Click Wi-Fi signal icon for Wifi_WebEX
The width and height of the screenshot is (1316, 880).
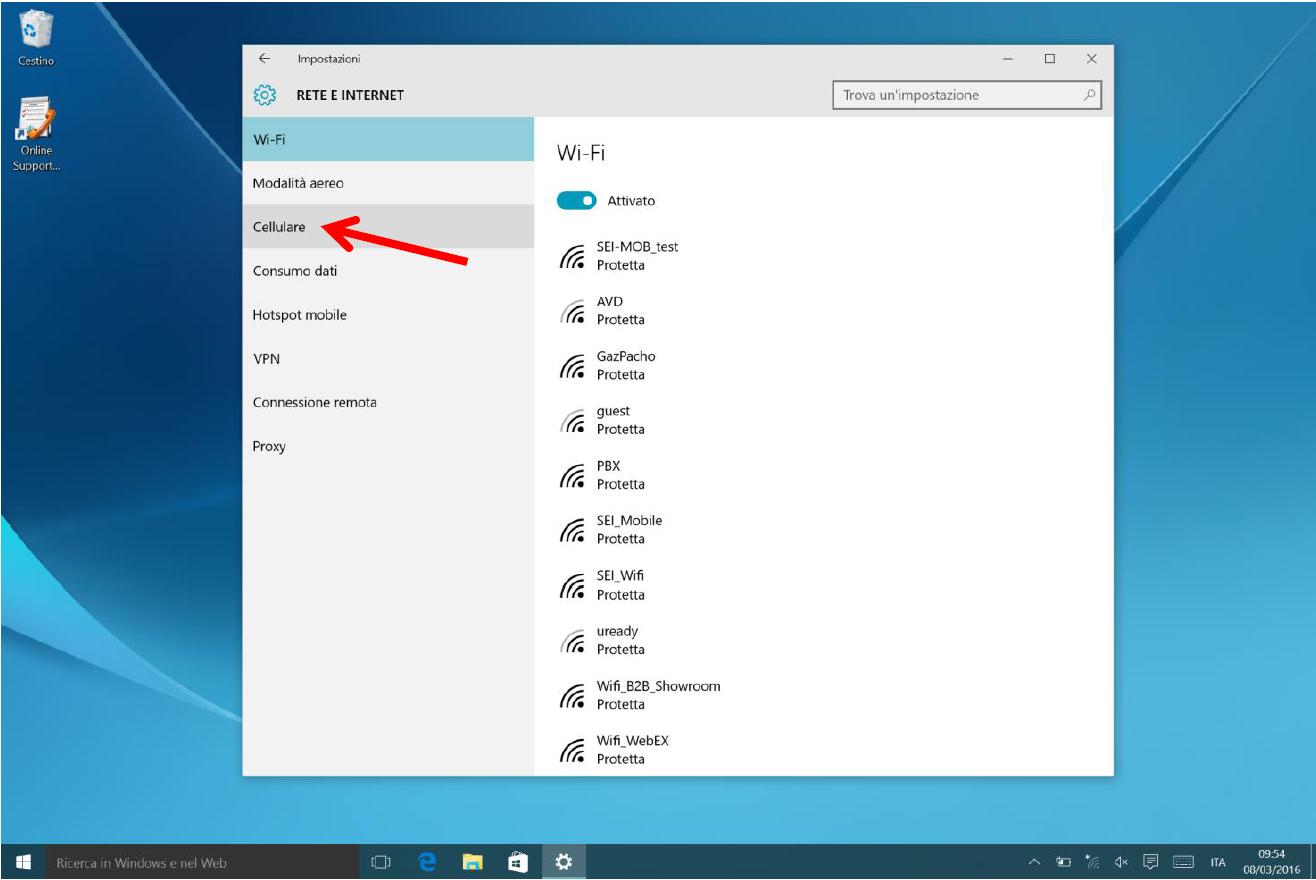pos(572,750)
